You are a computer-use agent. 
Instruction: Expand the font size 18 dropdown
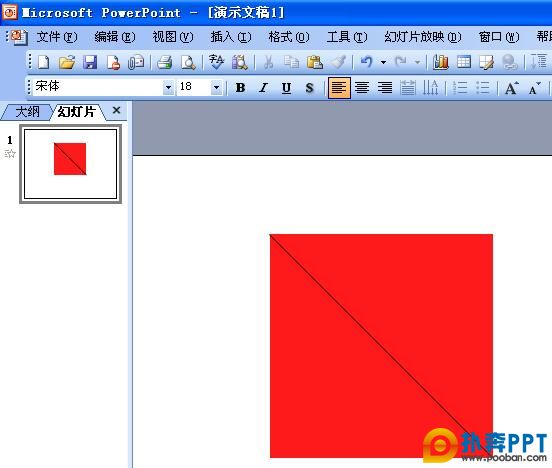[217, 87]
